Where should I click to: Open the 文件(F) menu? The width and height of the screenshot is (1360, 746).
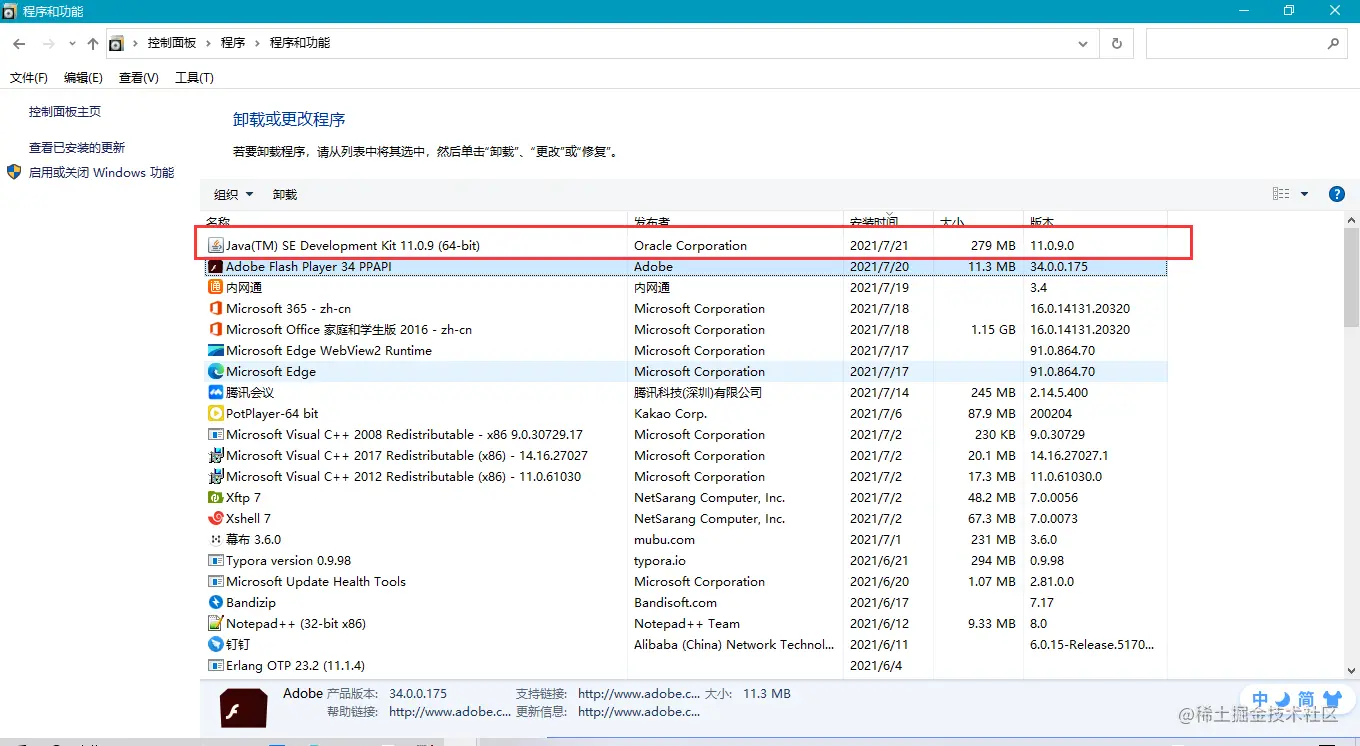point(29,78)
